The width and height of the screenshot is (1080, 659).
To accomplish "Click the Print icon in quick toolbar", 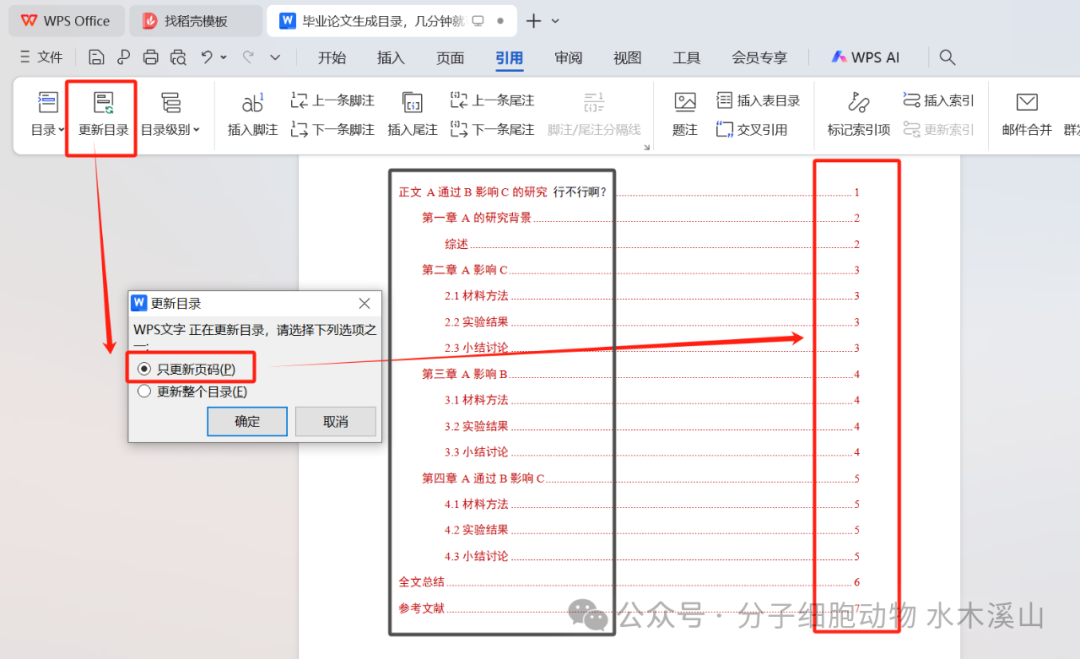I will [x=150, y=57].
